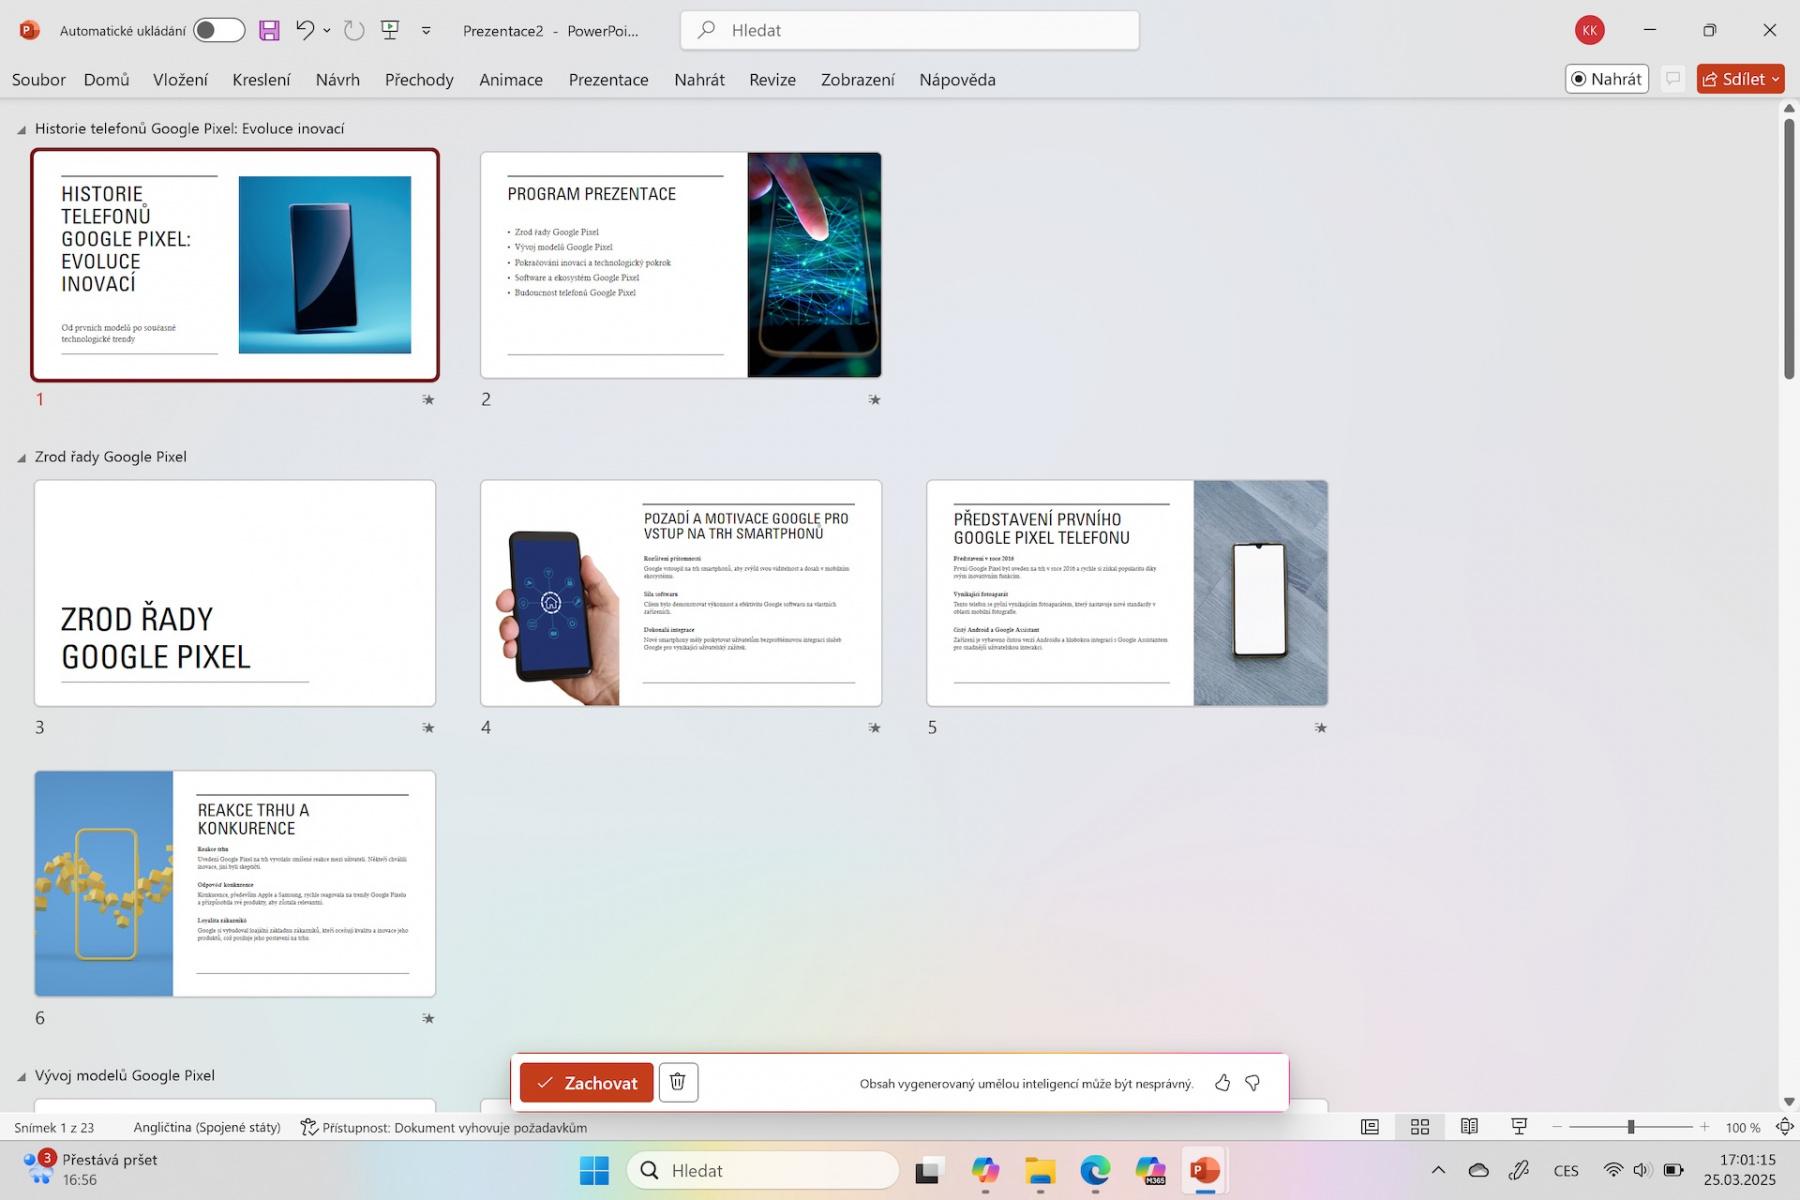Viewport: 1800px width, 1200px height.
Task: Click the transition star icon under slide 1
Action: [428, 399]
